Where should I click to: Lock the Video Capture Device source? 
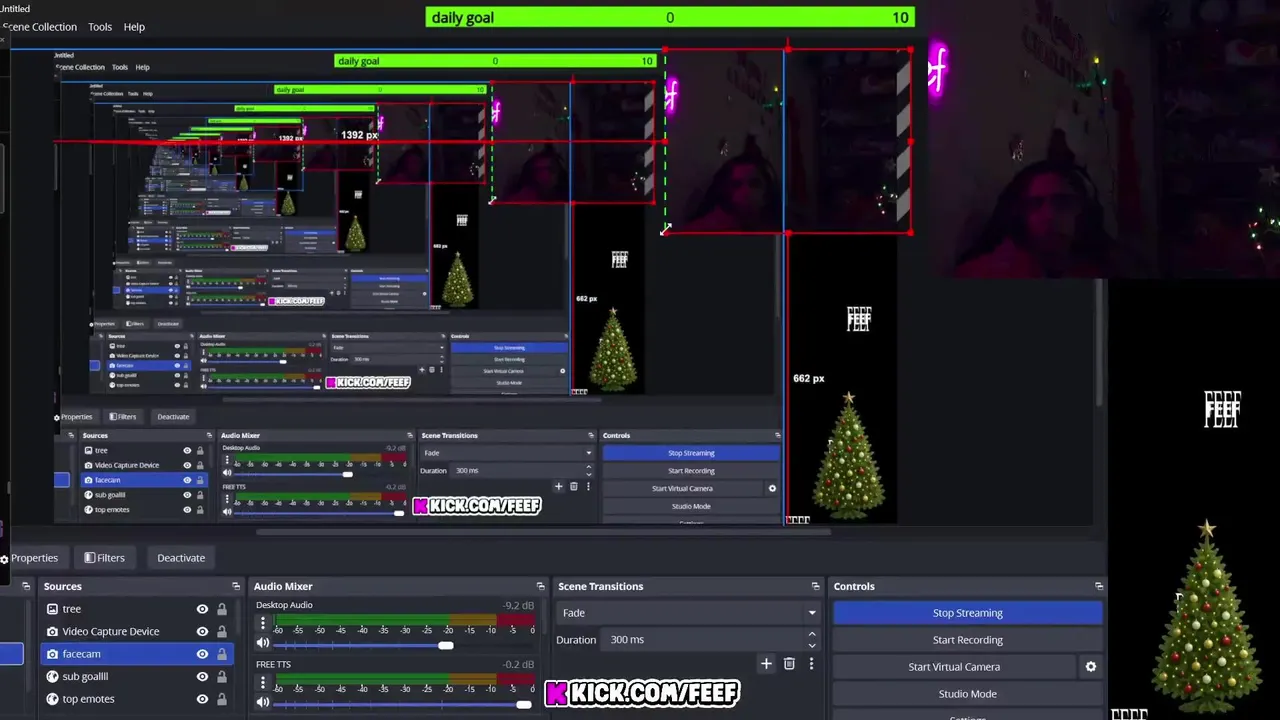[x=222, y=631]
